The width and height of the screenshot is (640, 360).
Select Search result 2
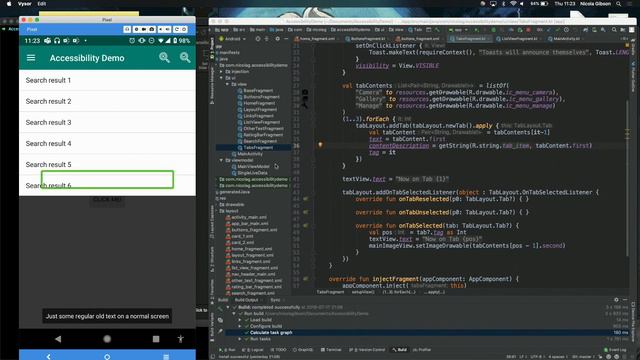(x=107, y=101)
